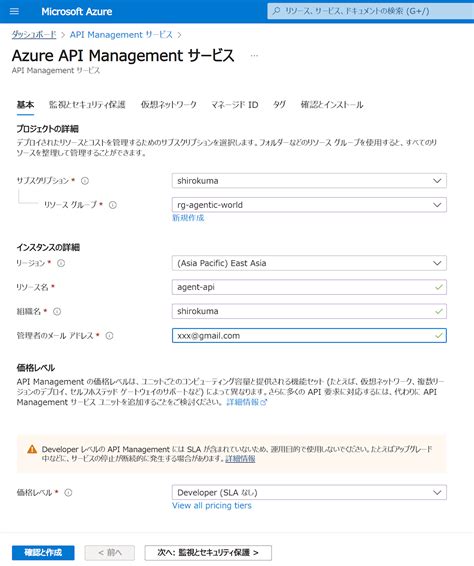Switch to the マネージド ID tab

(235, 105)
